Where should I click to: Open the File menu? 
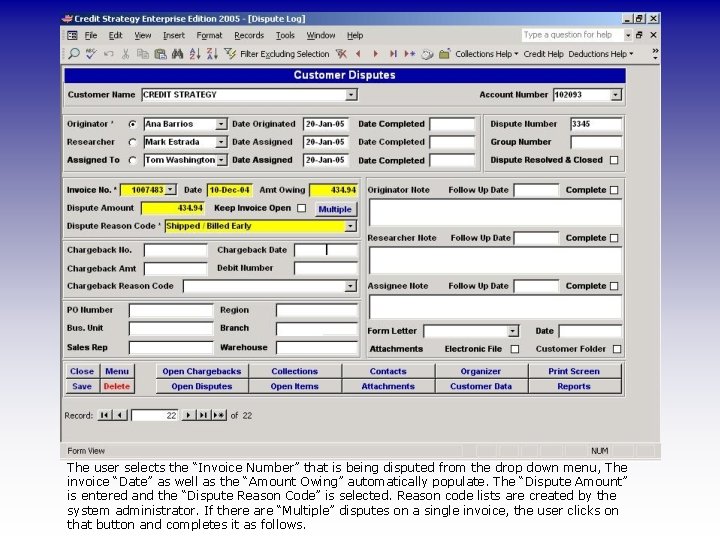pyautogui.click(x=91, y=35)
